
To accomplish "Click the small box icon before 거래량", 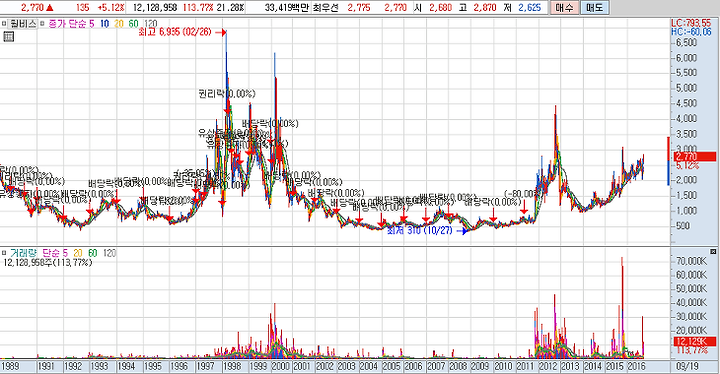I will click(x=4, y=253).
